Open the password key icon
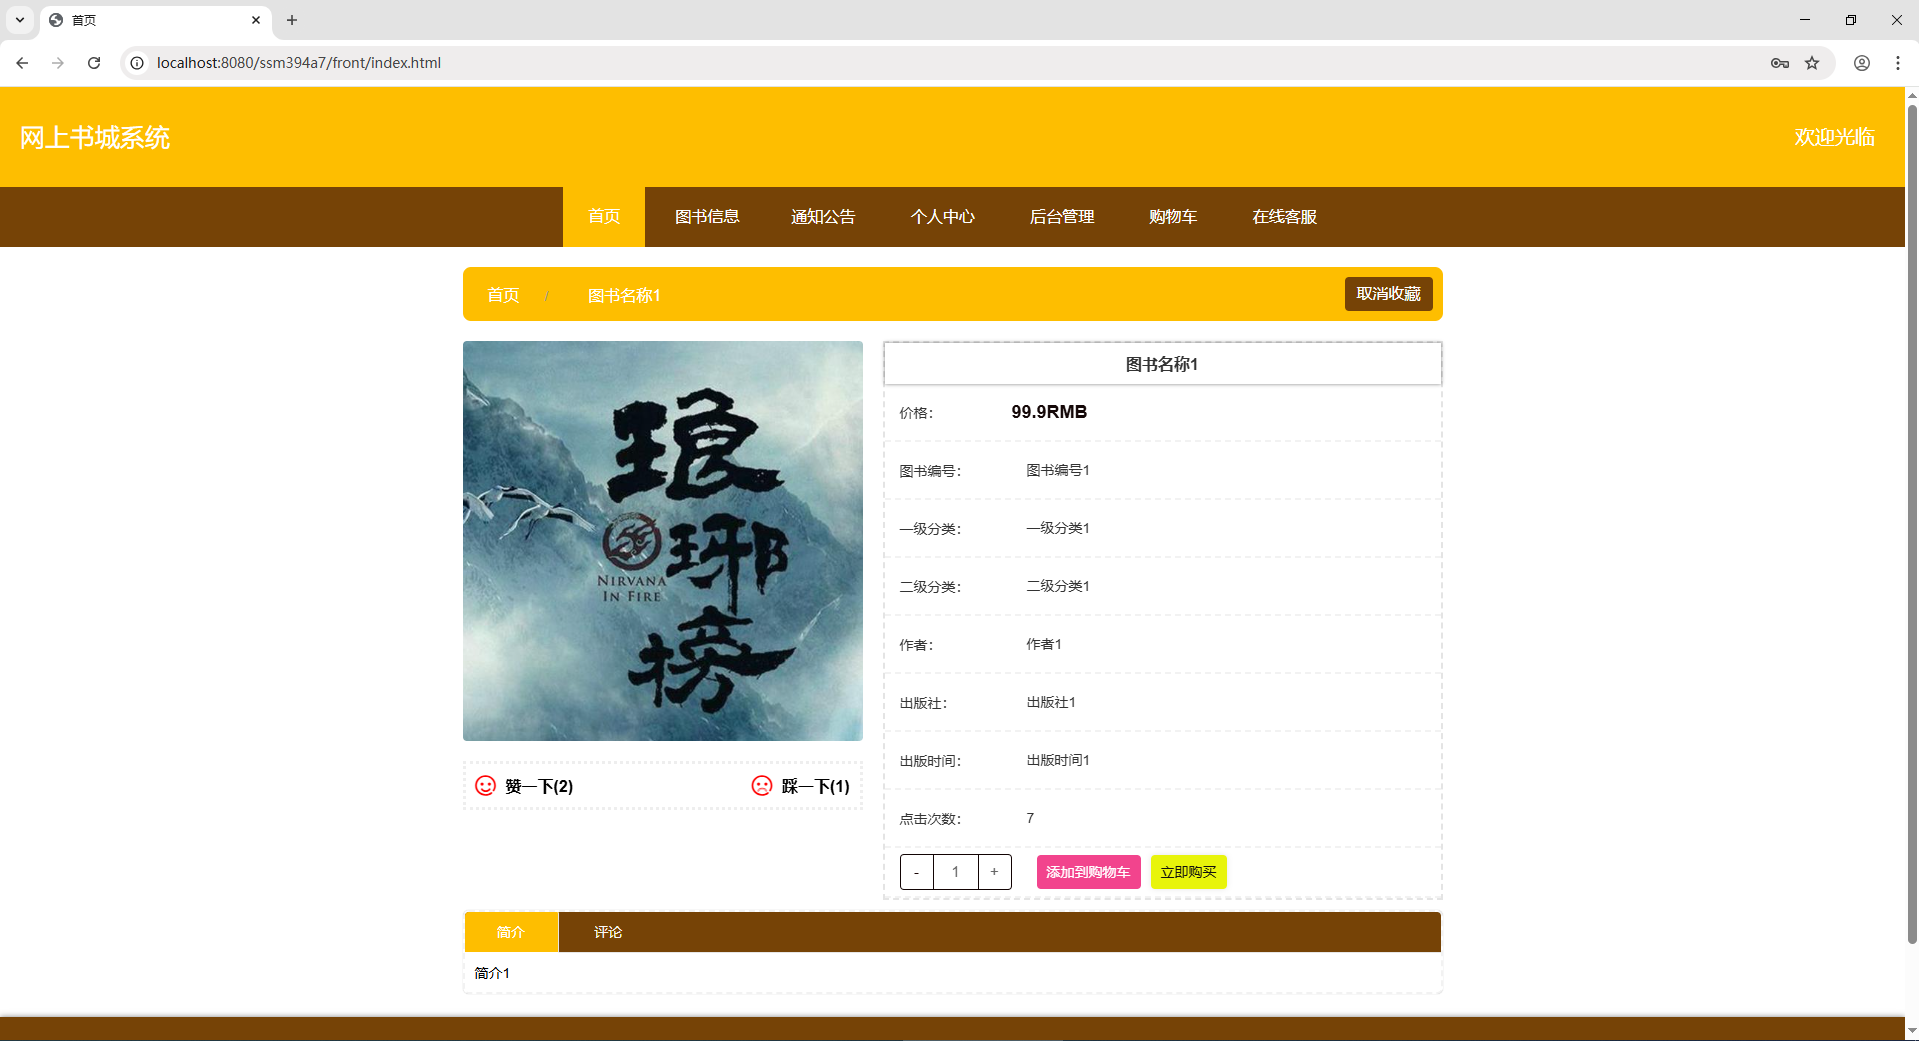 click(1780, 63)
